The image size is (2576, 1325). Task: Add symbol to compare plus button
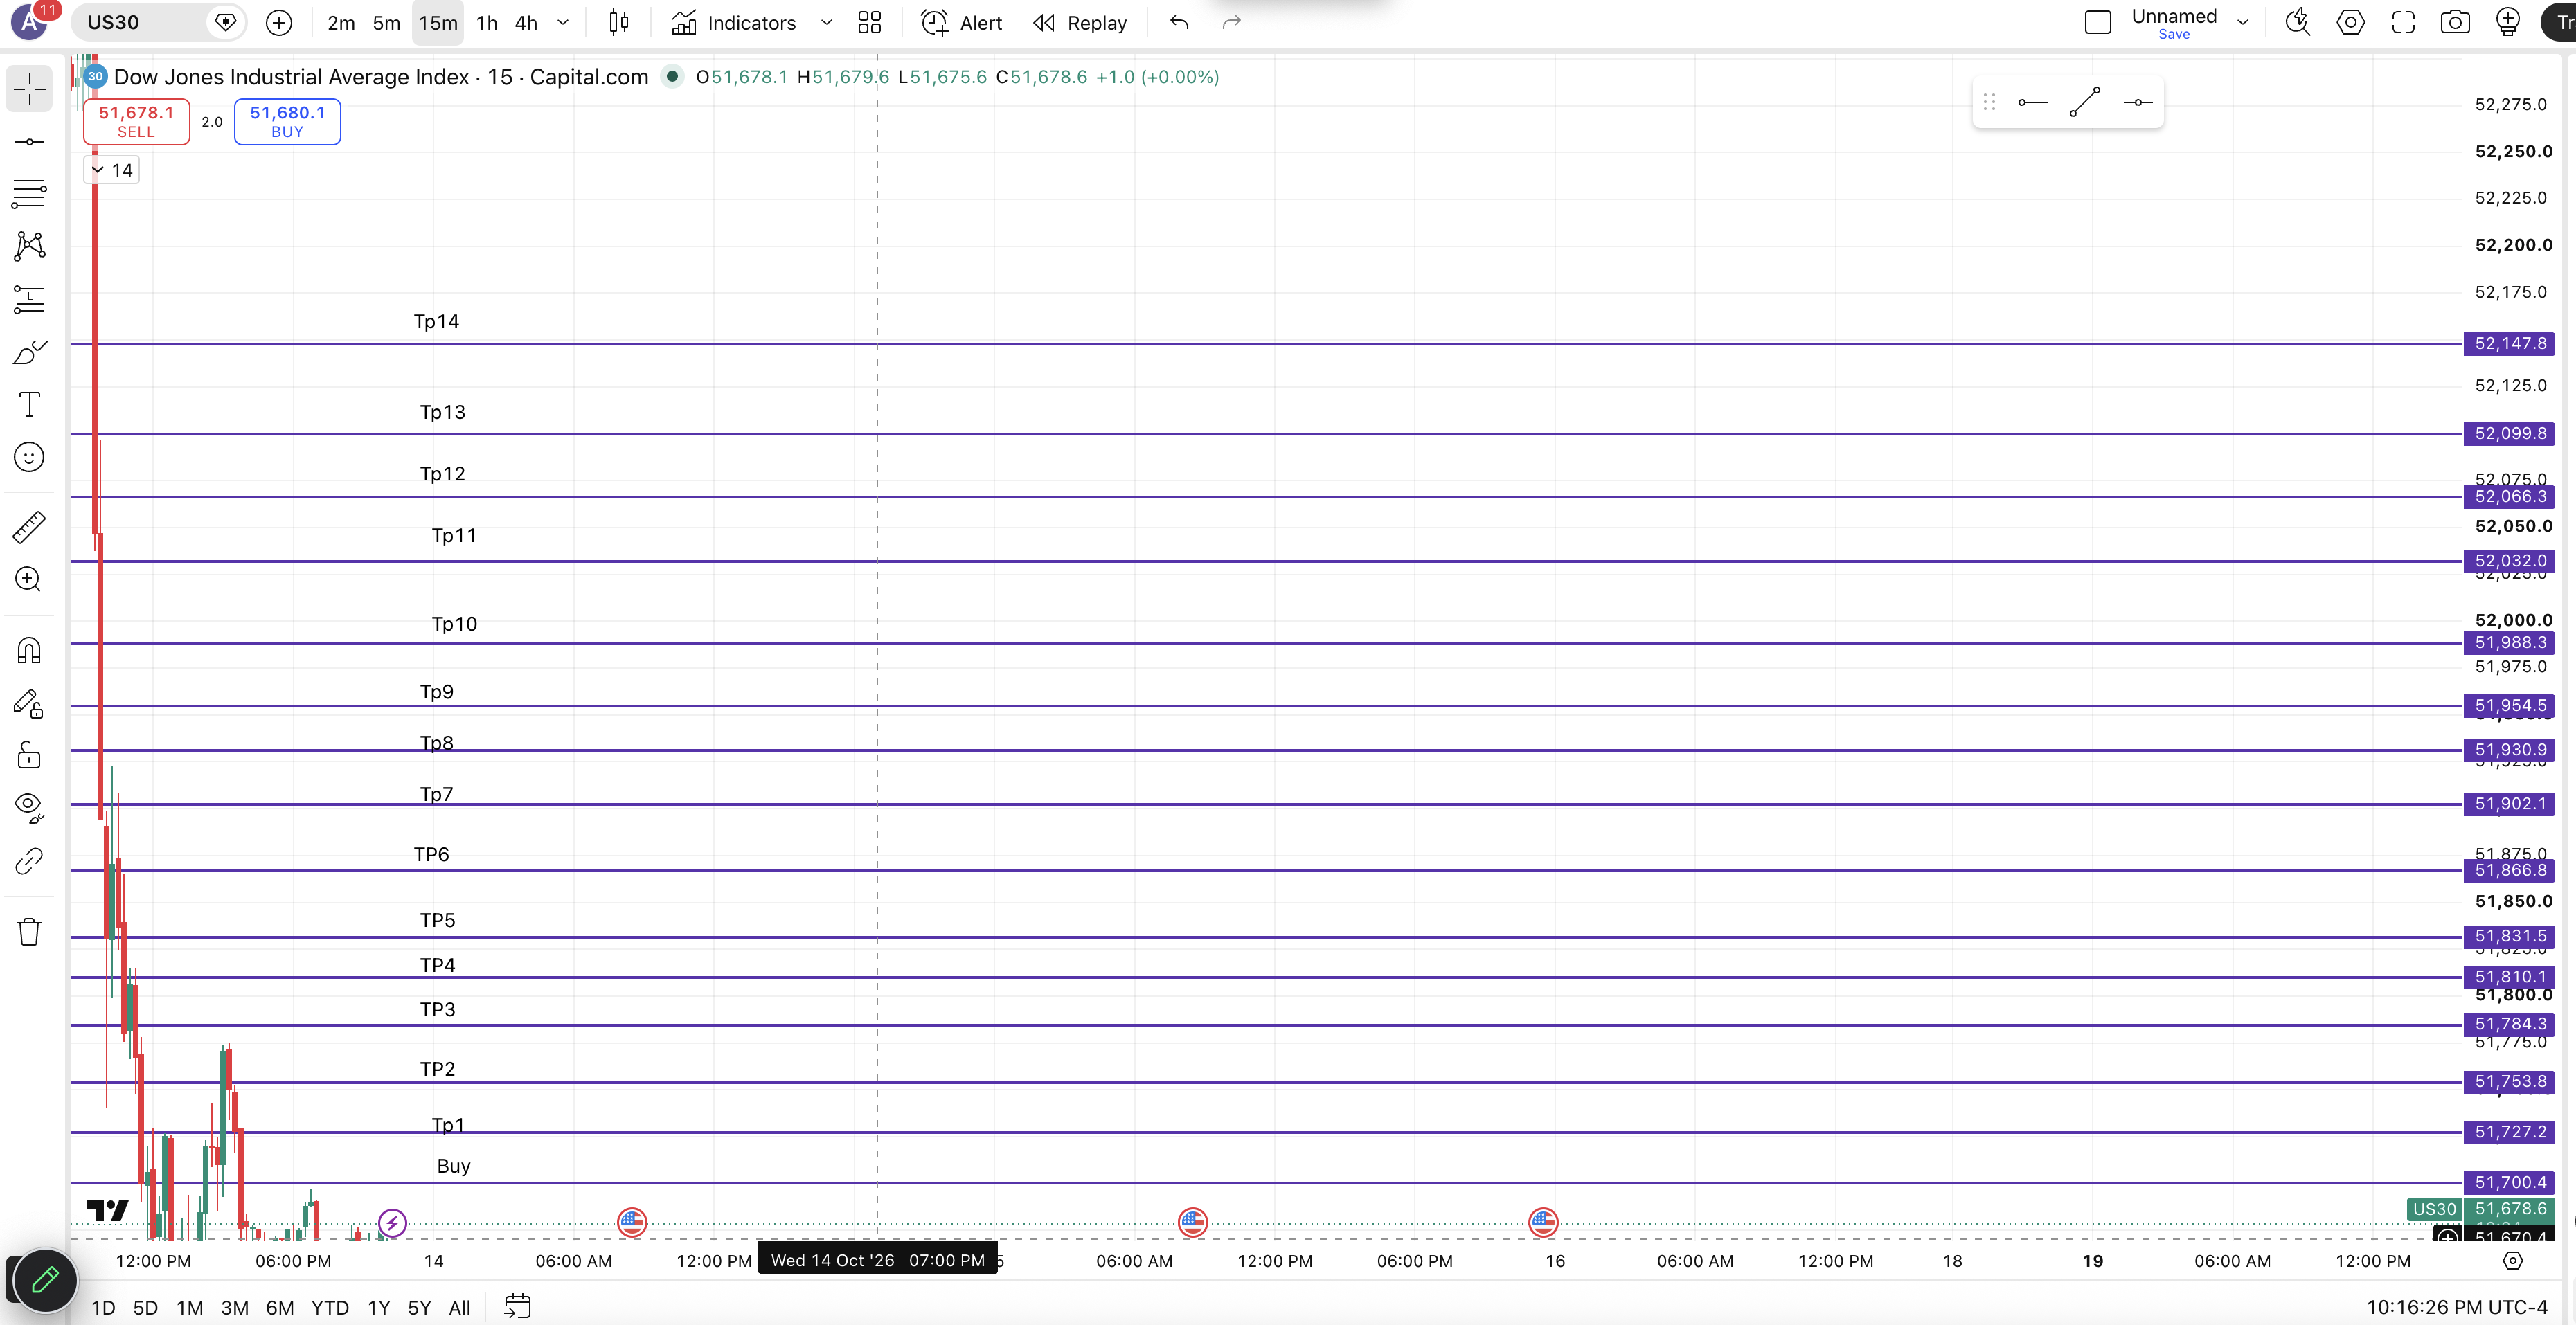(x=279, y=22)
